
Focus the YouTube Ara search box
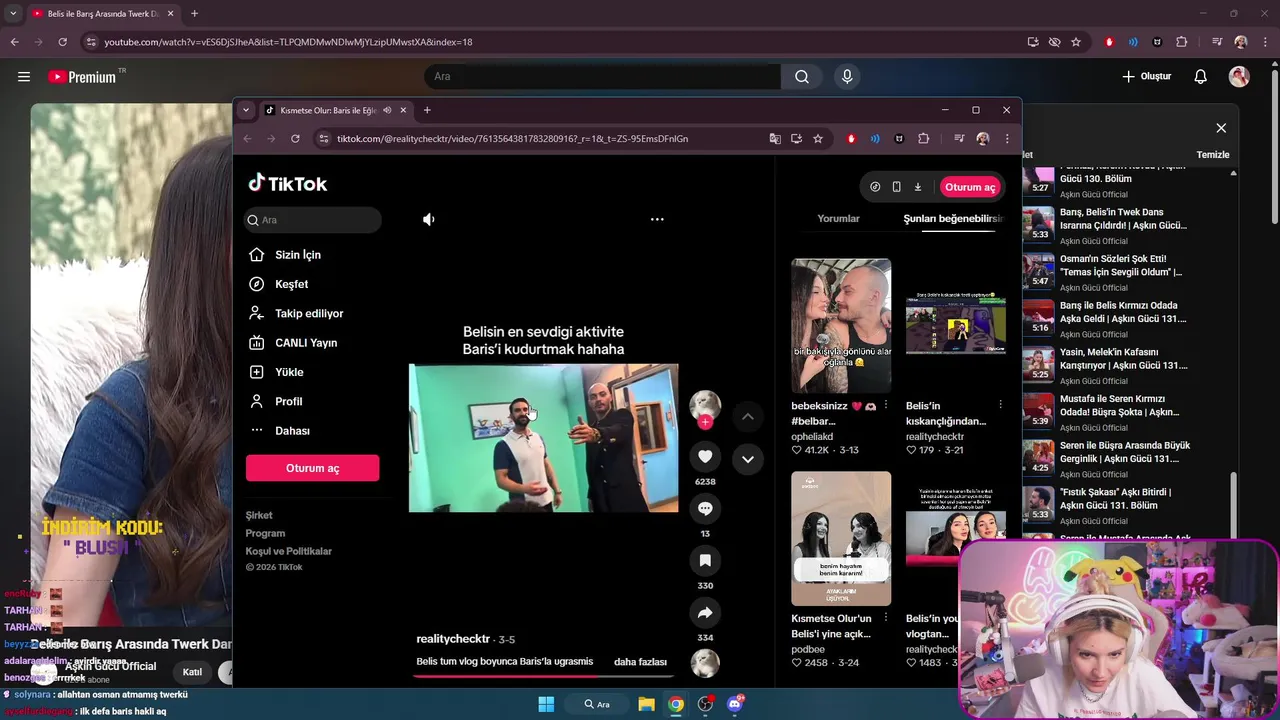[603, 77]
